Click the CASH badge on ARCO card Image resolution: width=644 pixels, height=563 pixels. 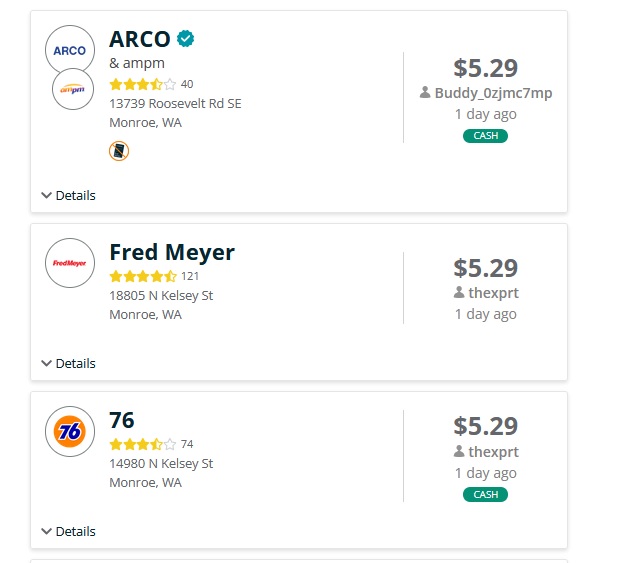(x=485, y=136)
